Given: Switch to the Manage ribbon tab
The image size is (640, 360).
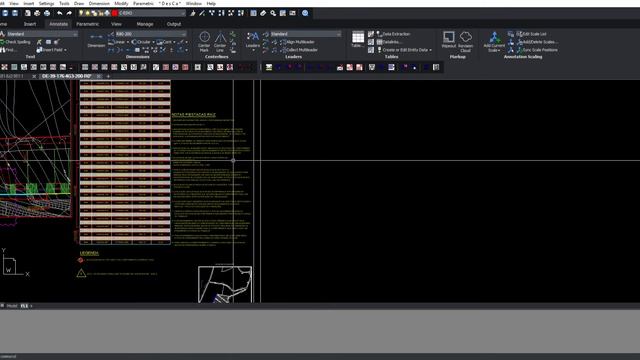Looking at the screenshot, I should [x=145, y=24].
